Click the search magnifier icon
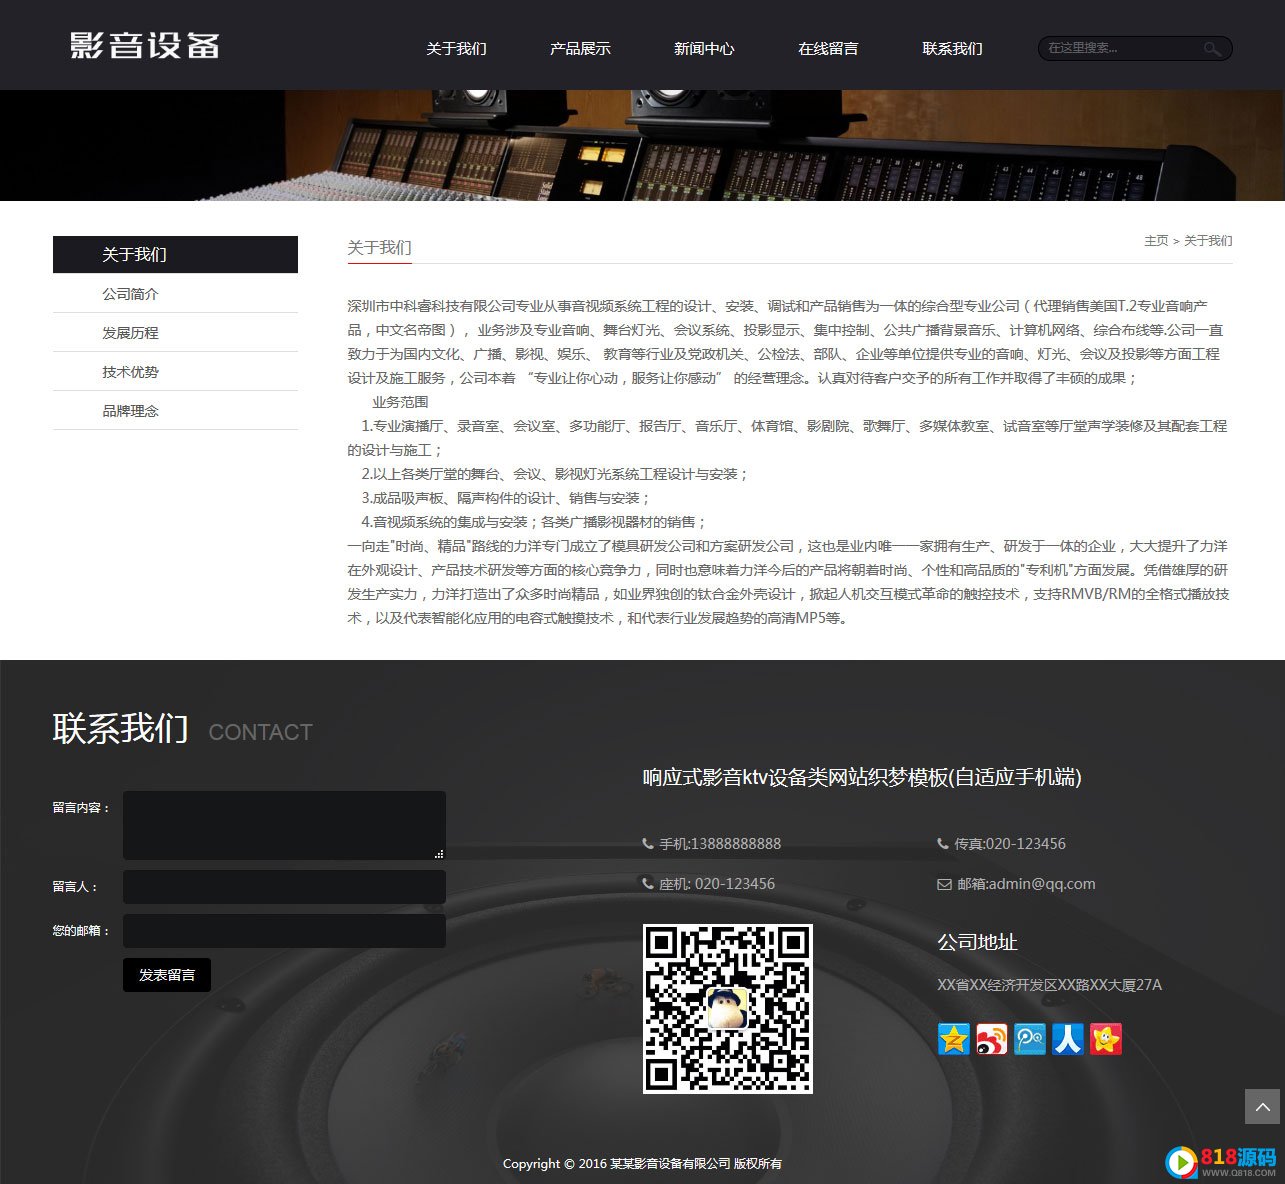The height and width of the screenshot is (1184, 1285). [x=1212, y=48]
